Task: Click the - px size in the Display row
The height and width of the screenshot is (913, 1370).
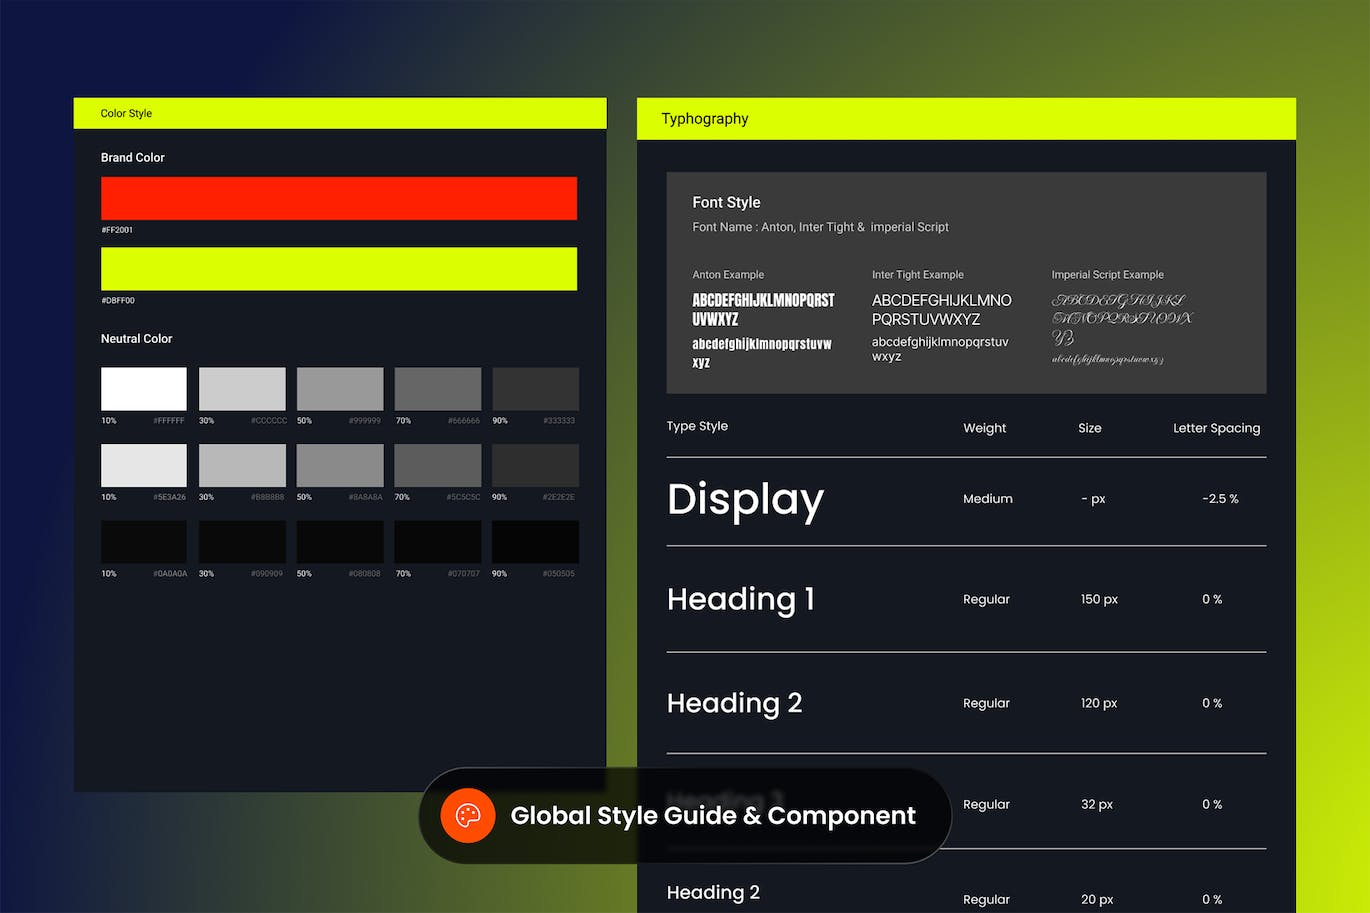Action: pos(1093,498)
